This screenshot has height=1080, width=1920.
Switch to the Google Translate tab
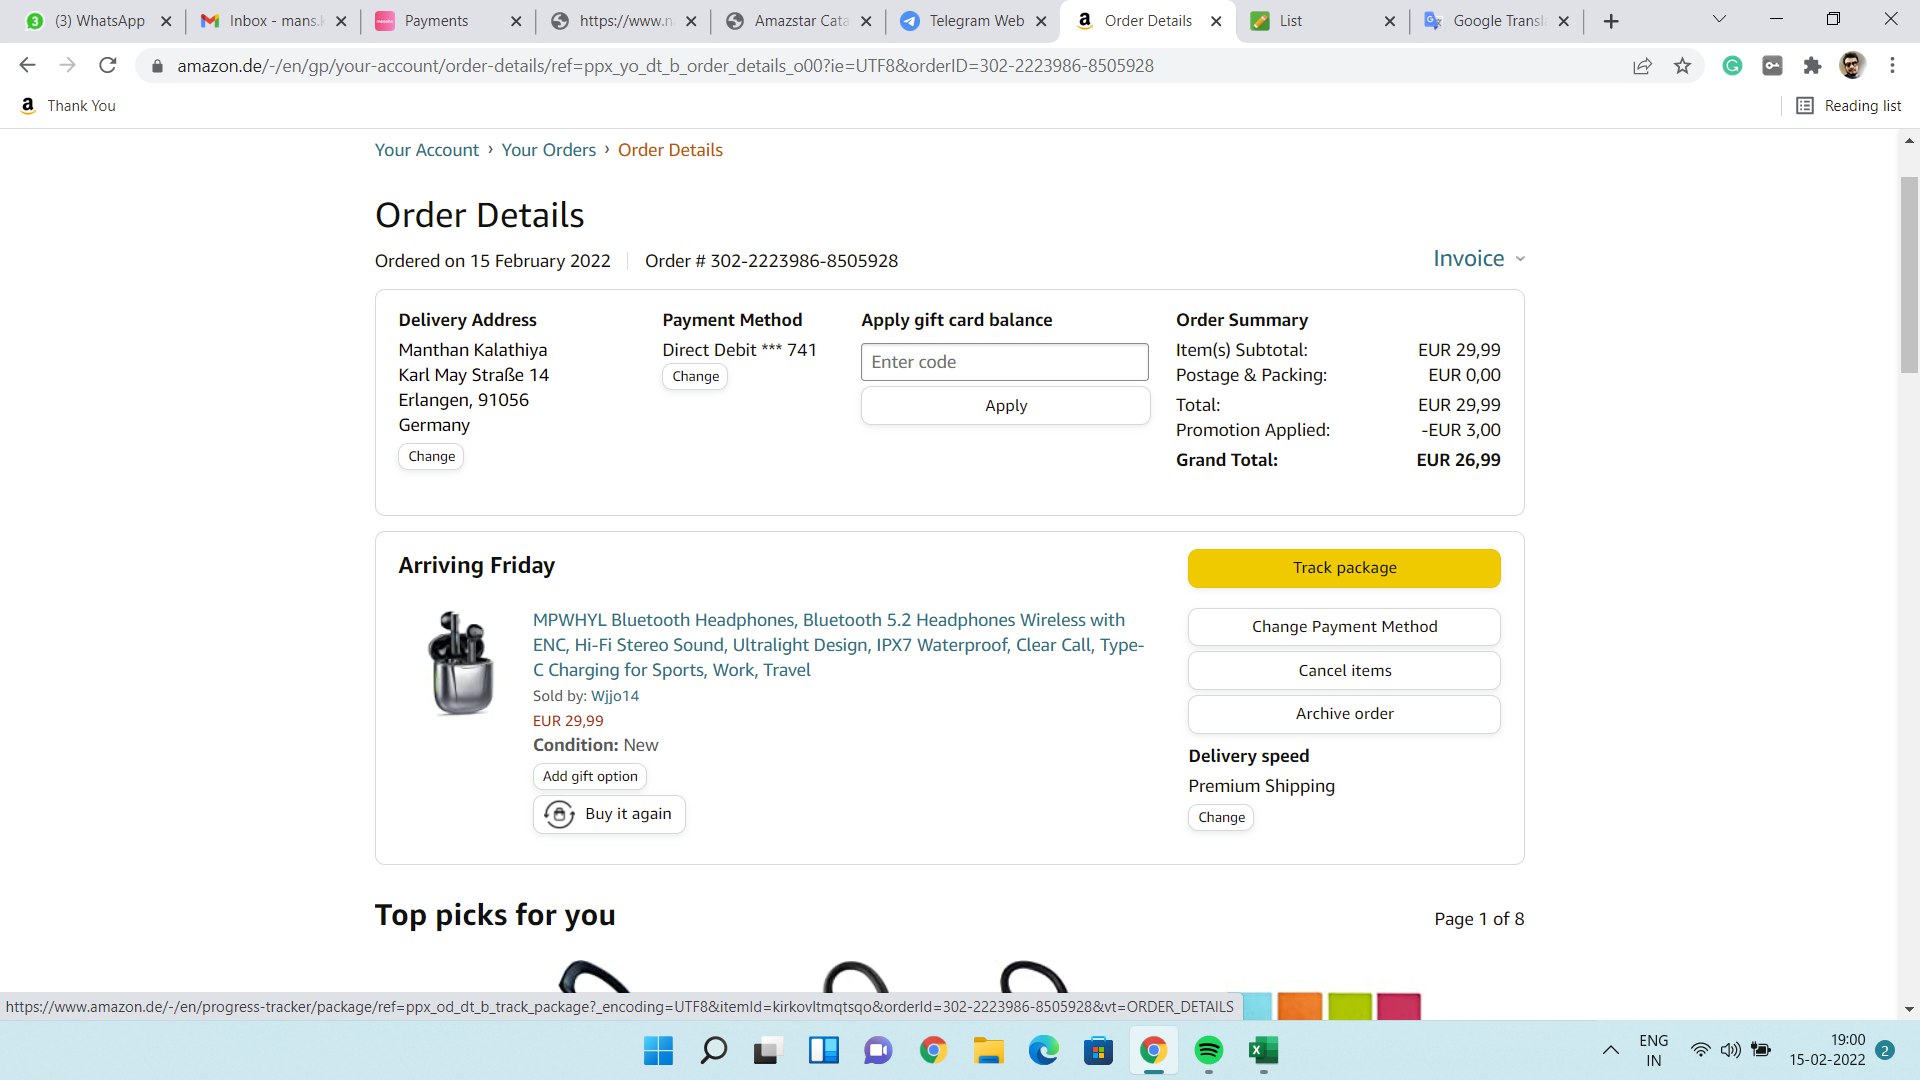click(1497, 21)
